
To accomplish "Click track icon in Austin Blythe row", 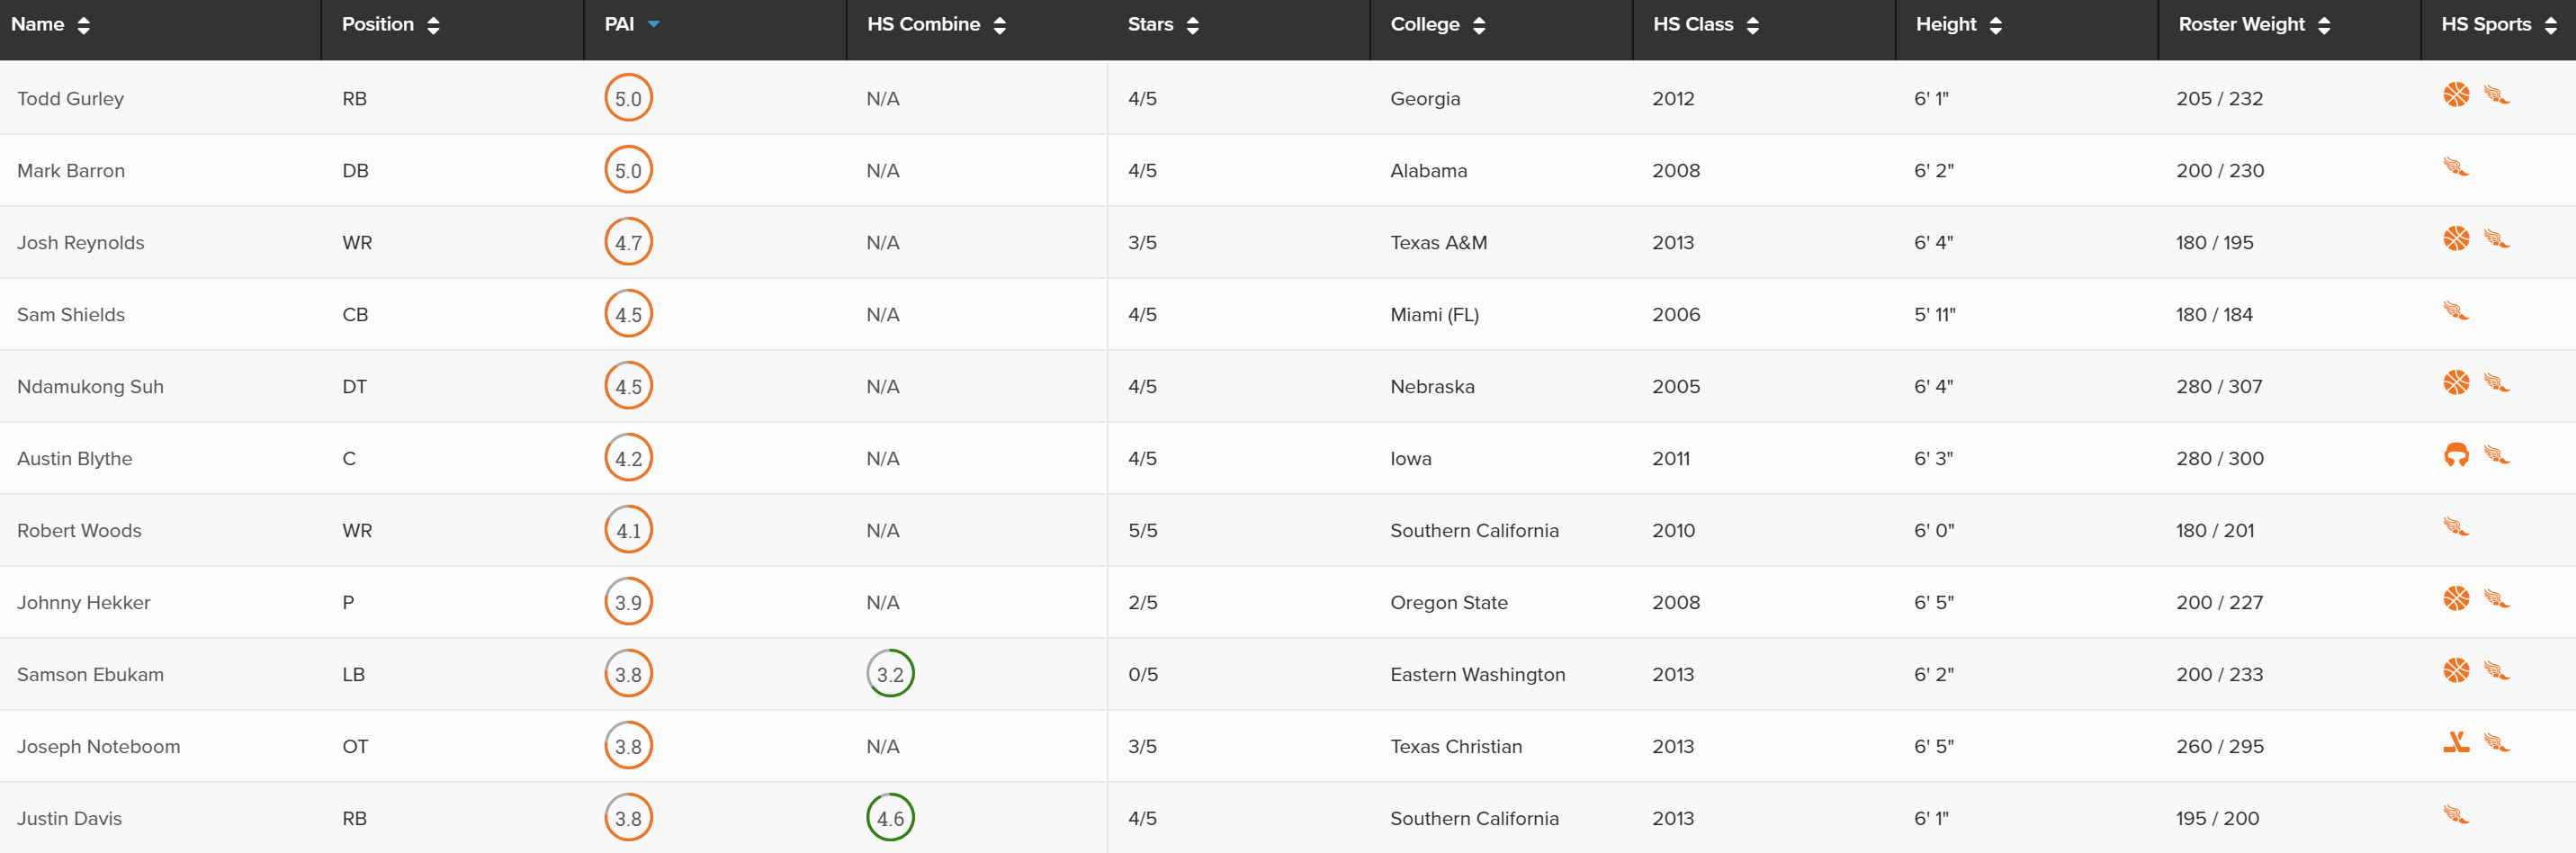I will pyautogui.click(x=2497, y=455).
